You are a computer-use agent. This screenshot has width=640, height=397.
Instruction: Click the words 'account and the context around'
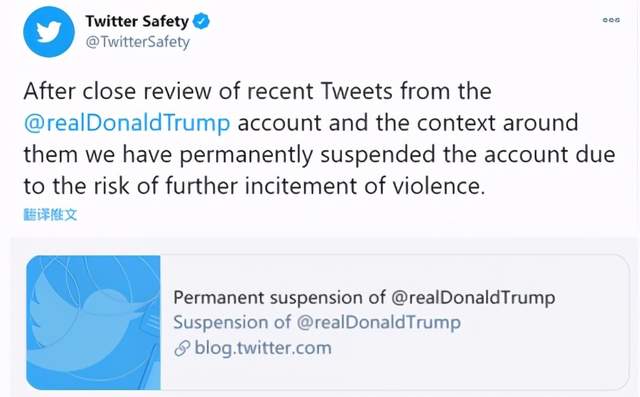pos(408,123)
